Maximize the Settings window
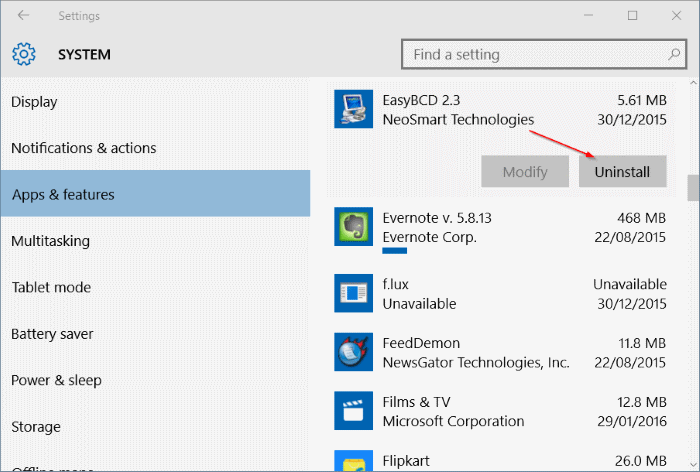This screenshot has height=472, width=700. [x=632, y=16]
